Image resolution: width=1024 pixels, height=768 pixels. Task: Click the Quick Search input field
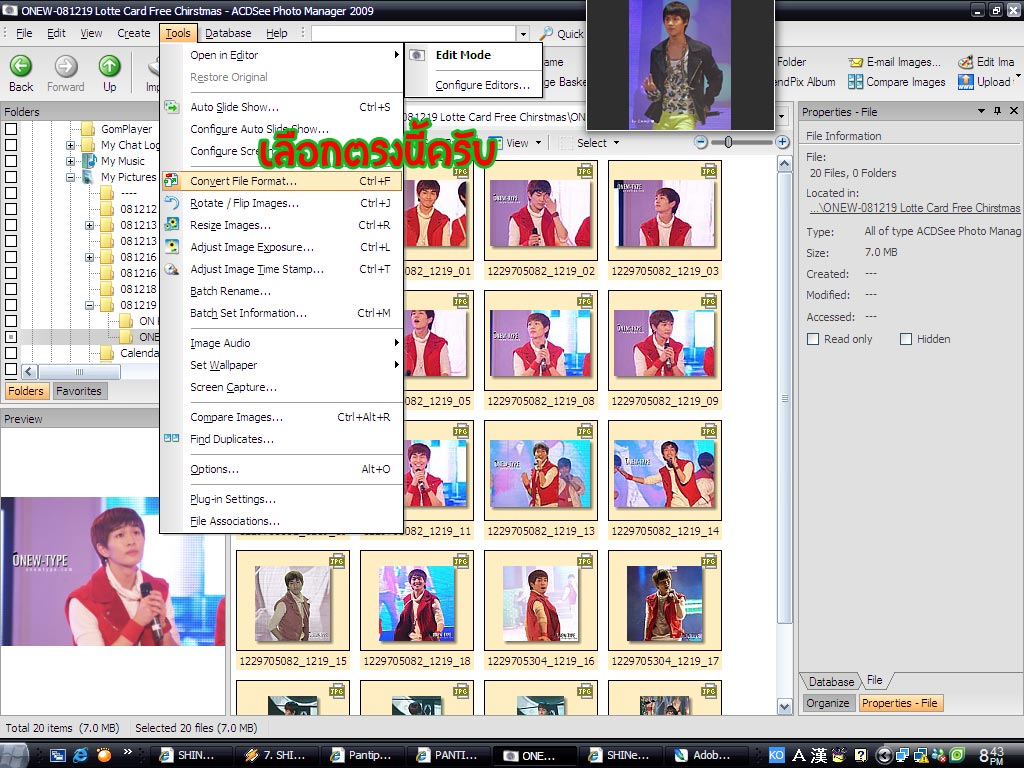pyautogui.click(x=414, y=33)
